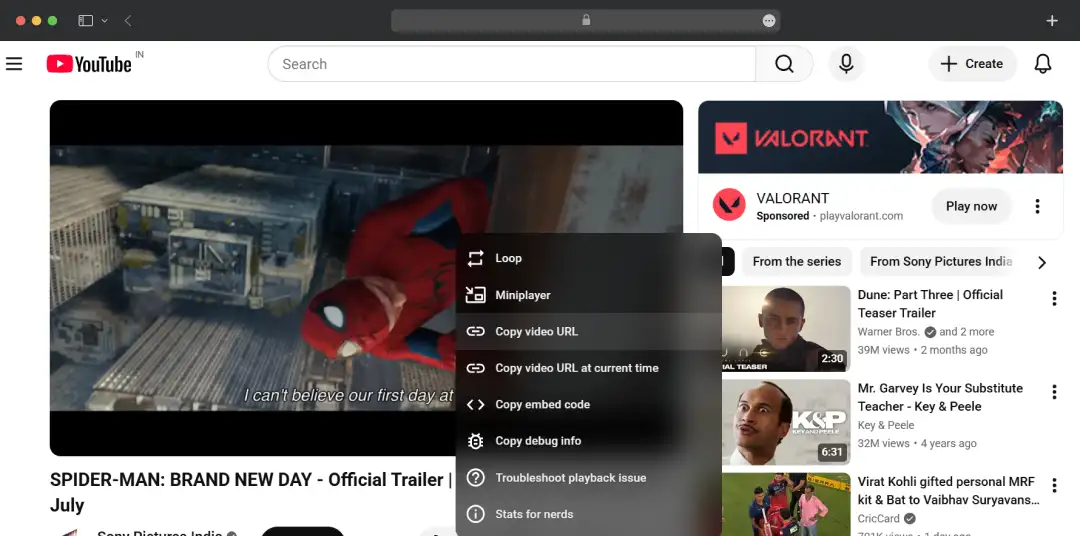
Task: Open a new tab with plus icon
Action: pos(1052,21)
